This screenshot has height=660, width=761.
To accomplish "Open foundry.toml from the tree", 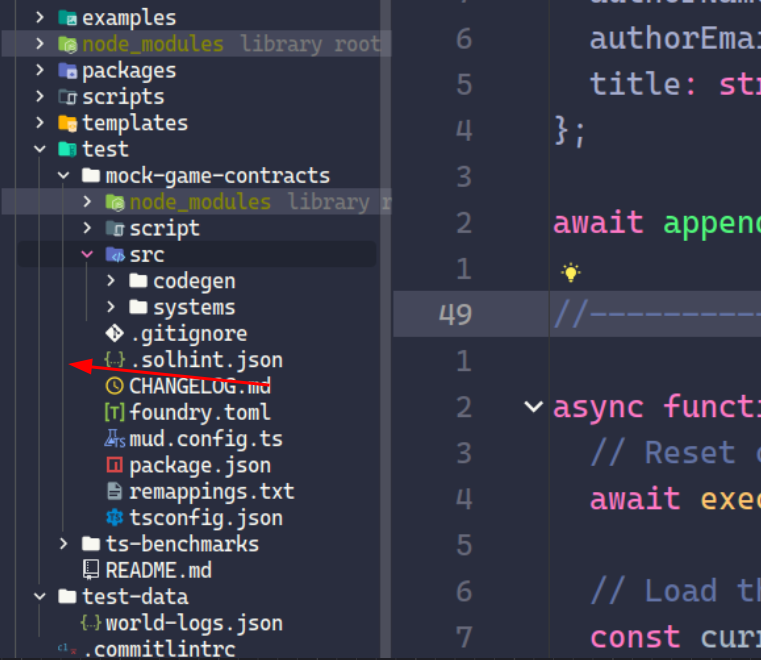I will [x=199, y=412].
